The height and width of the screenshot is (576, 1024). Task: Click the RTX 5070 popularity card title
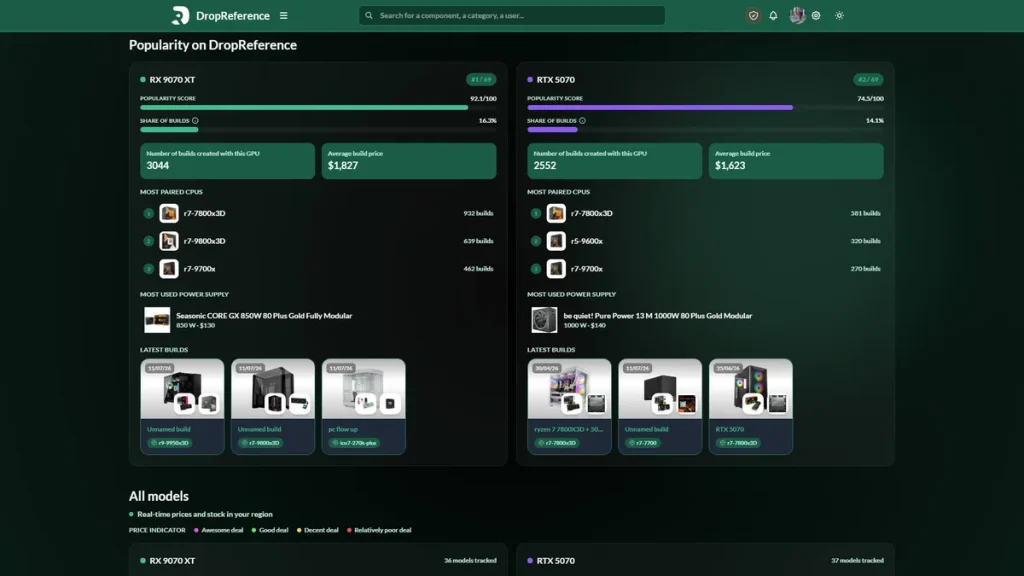point(556,80)
